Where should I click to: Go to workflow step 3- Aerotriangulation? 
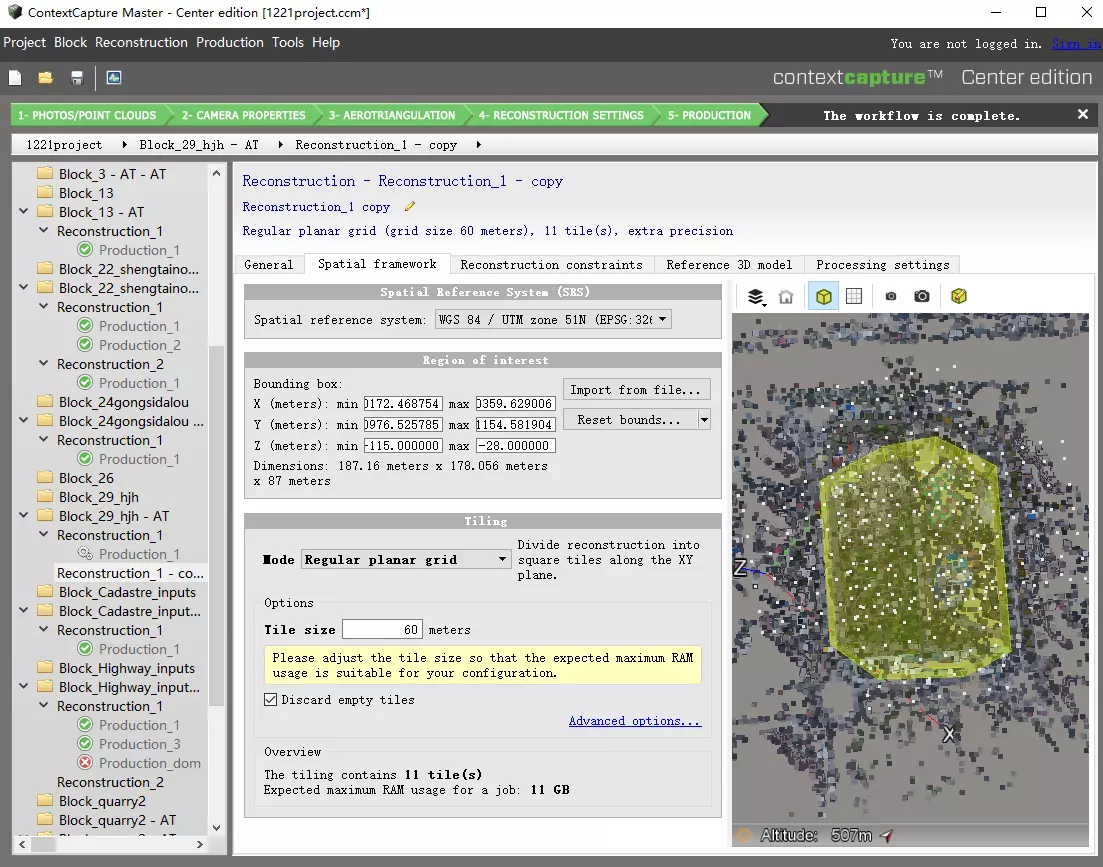(391, 115)
